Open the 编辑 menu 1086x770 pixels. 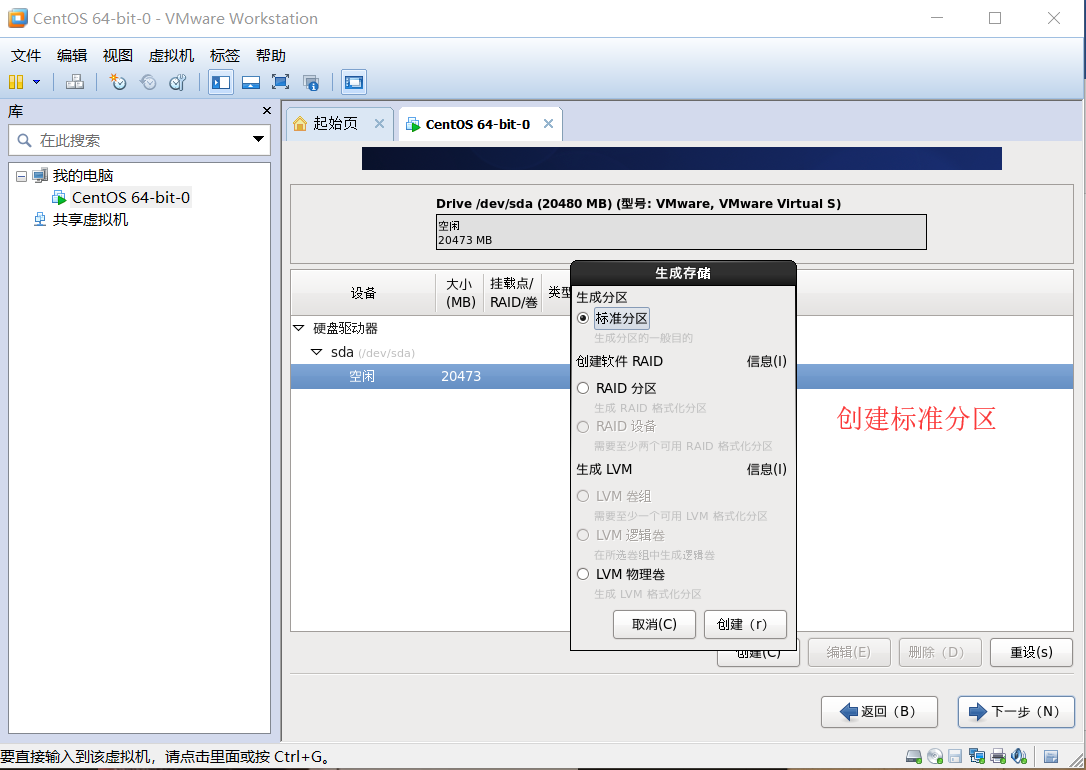click(71, 55)
